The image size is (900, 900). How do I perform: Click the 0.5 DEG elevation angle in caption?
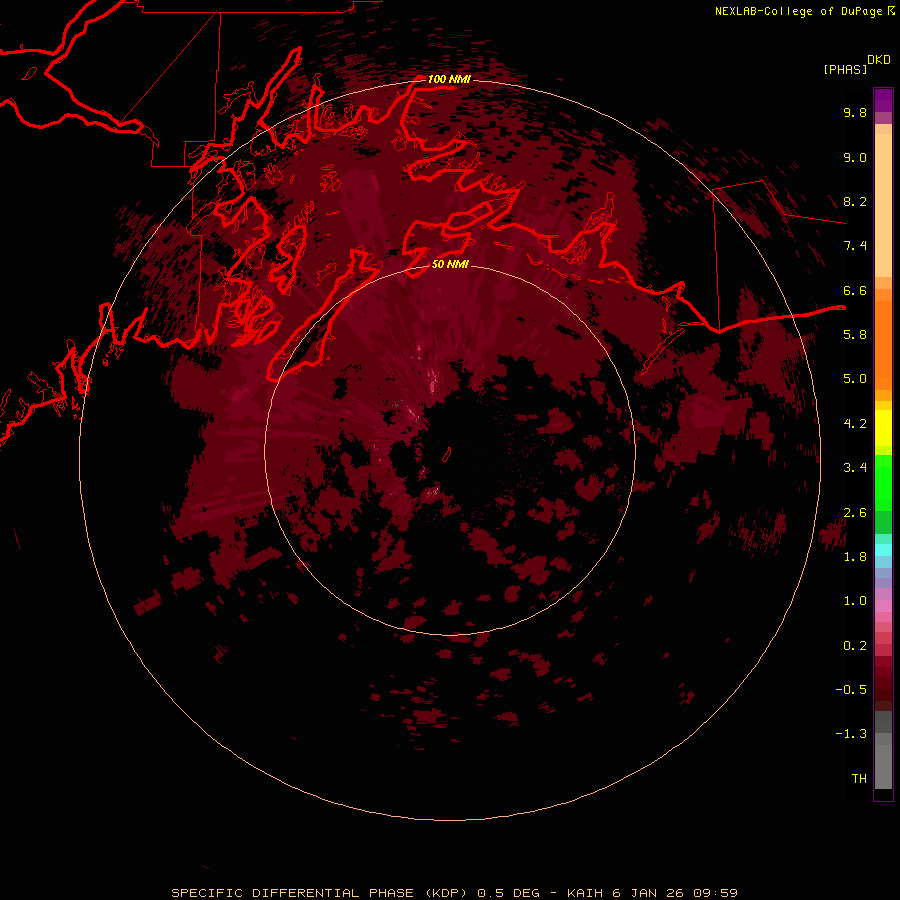point(509,893)
